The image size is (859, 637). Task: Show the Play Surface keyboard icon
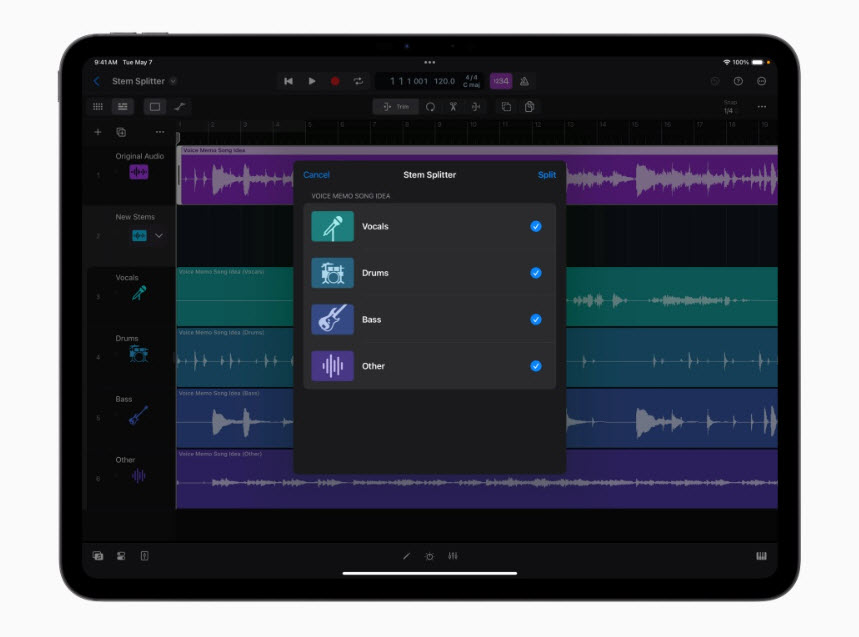tap(761, 556)
